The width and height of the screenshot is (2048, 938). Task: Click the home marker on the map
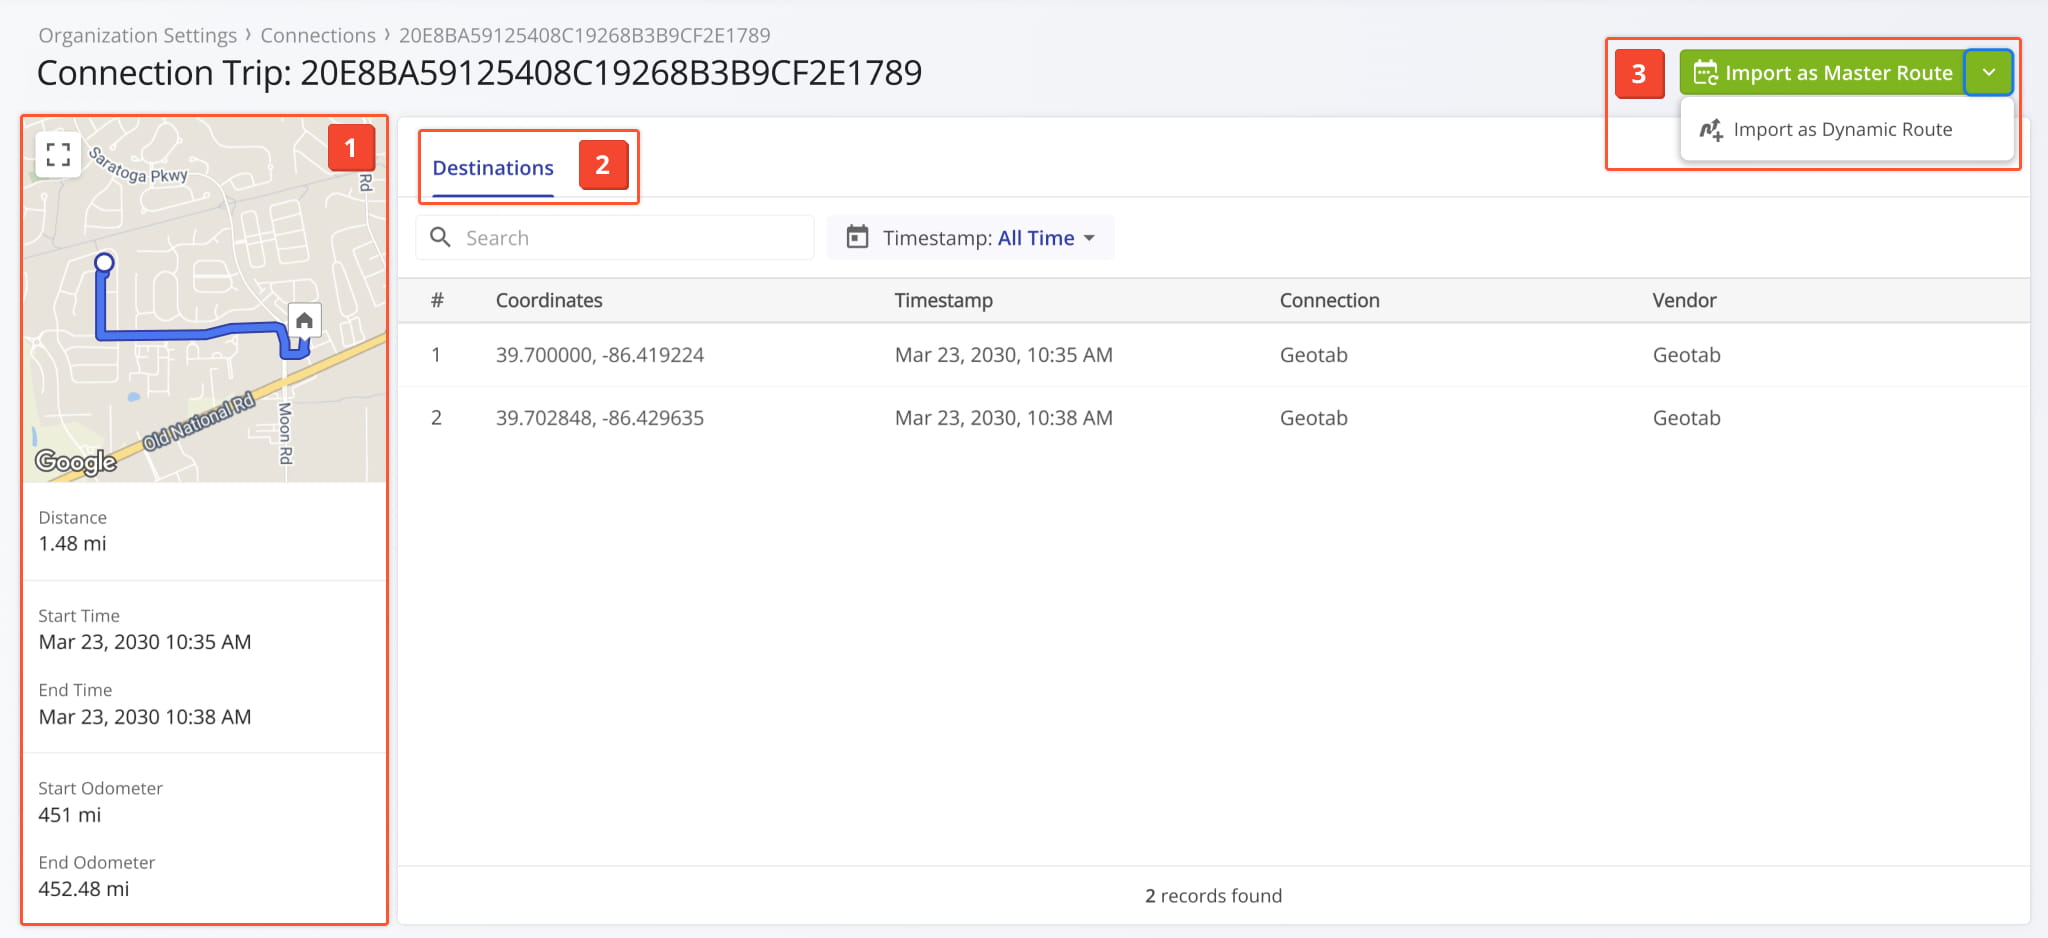coord(304,320)
